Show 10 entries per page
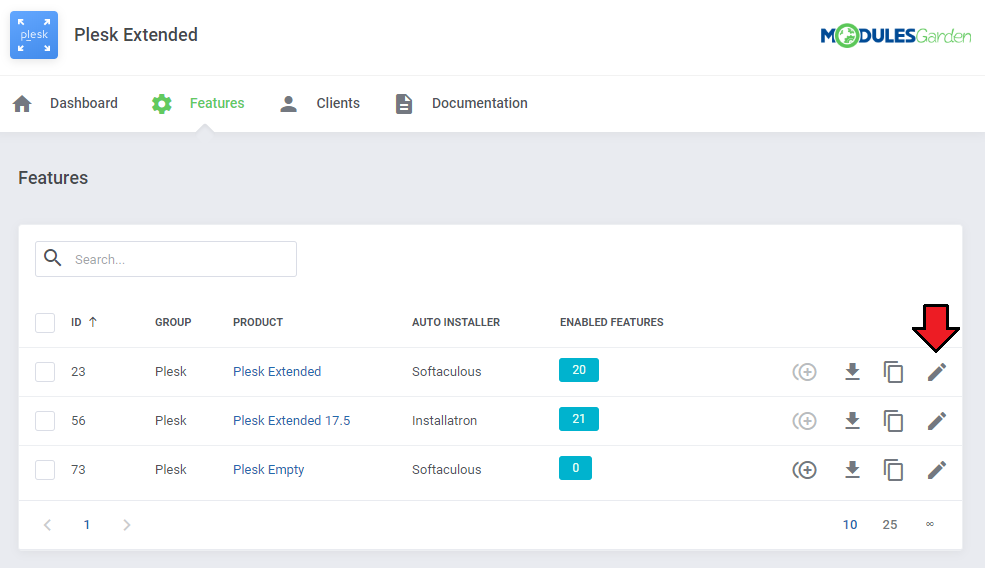Screen dimensions: 985x568 pos(850,525)
